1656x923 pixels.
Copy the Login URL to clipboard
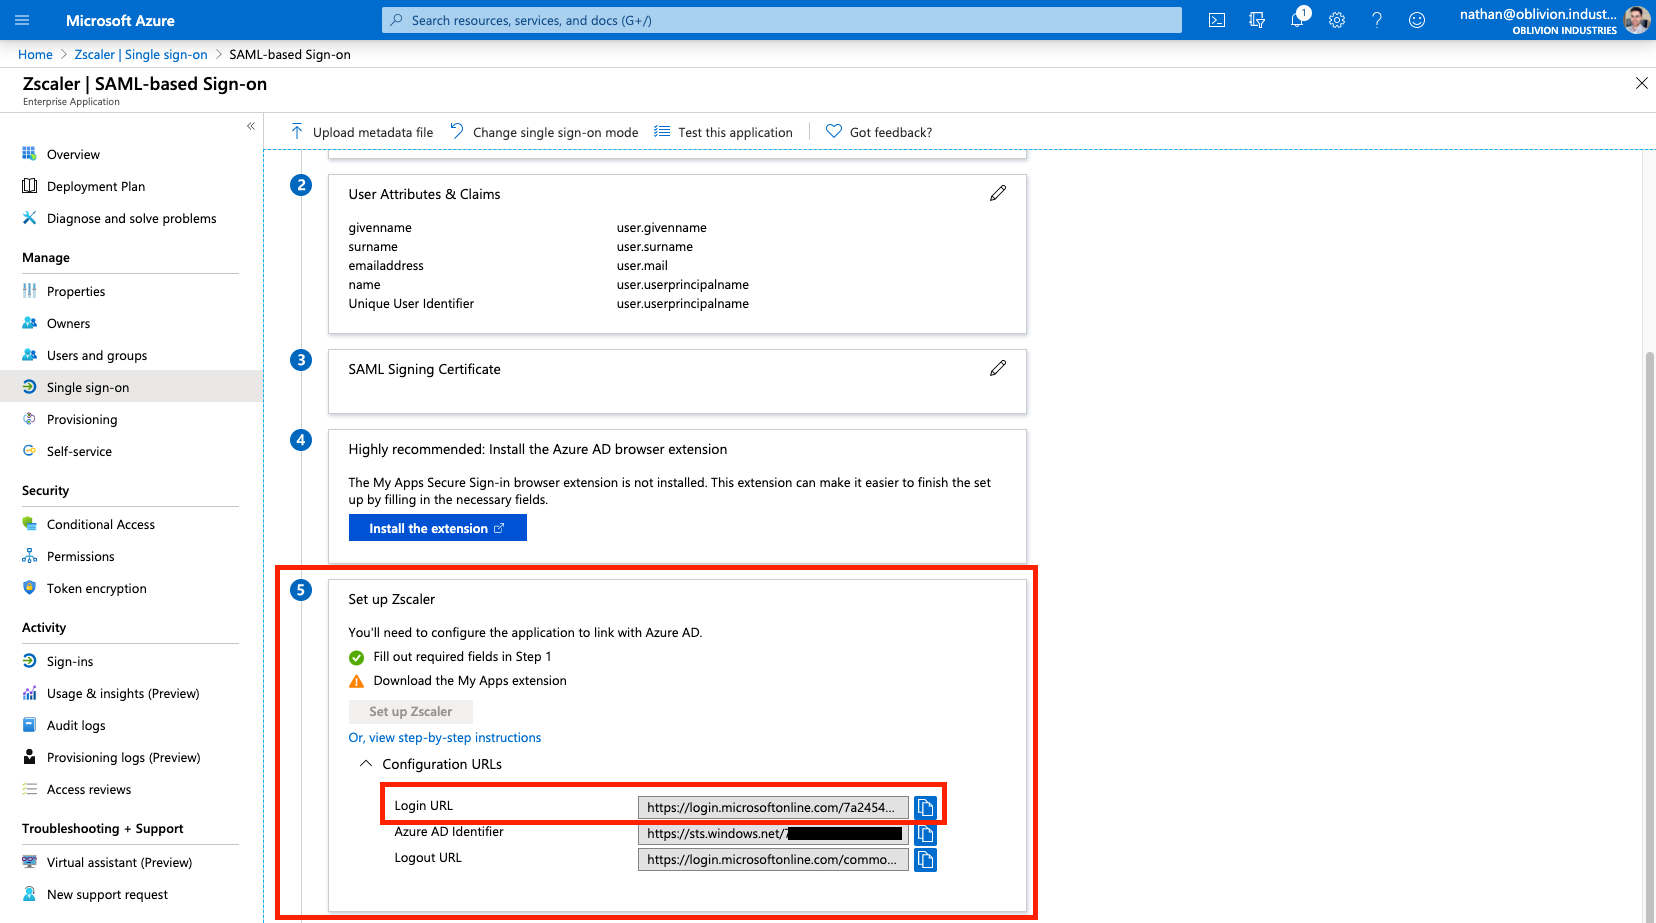pyautogui.click(x=925, y=807)
